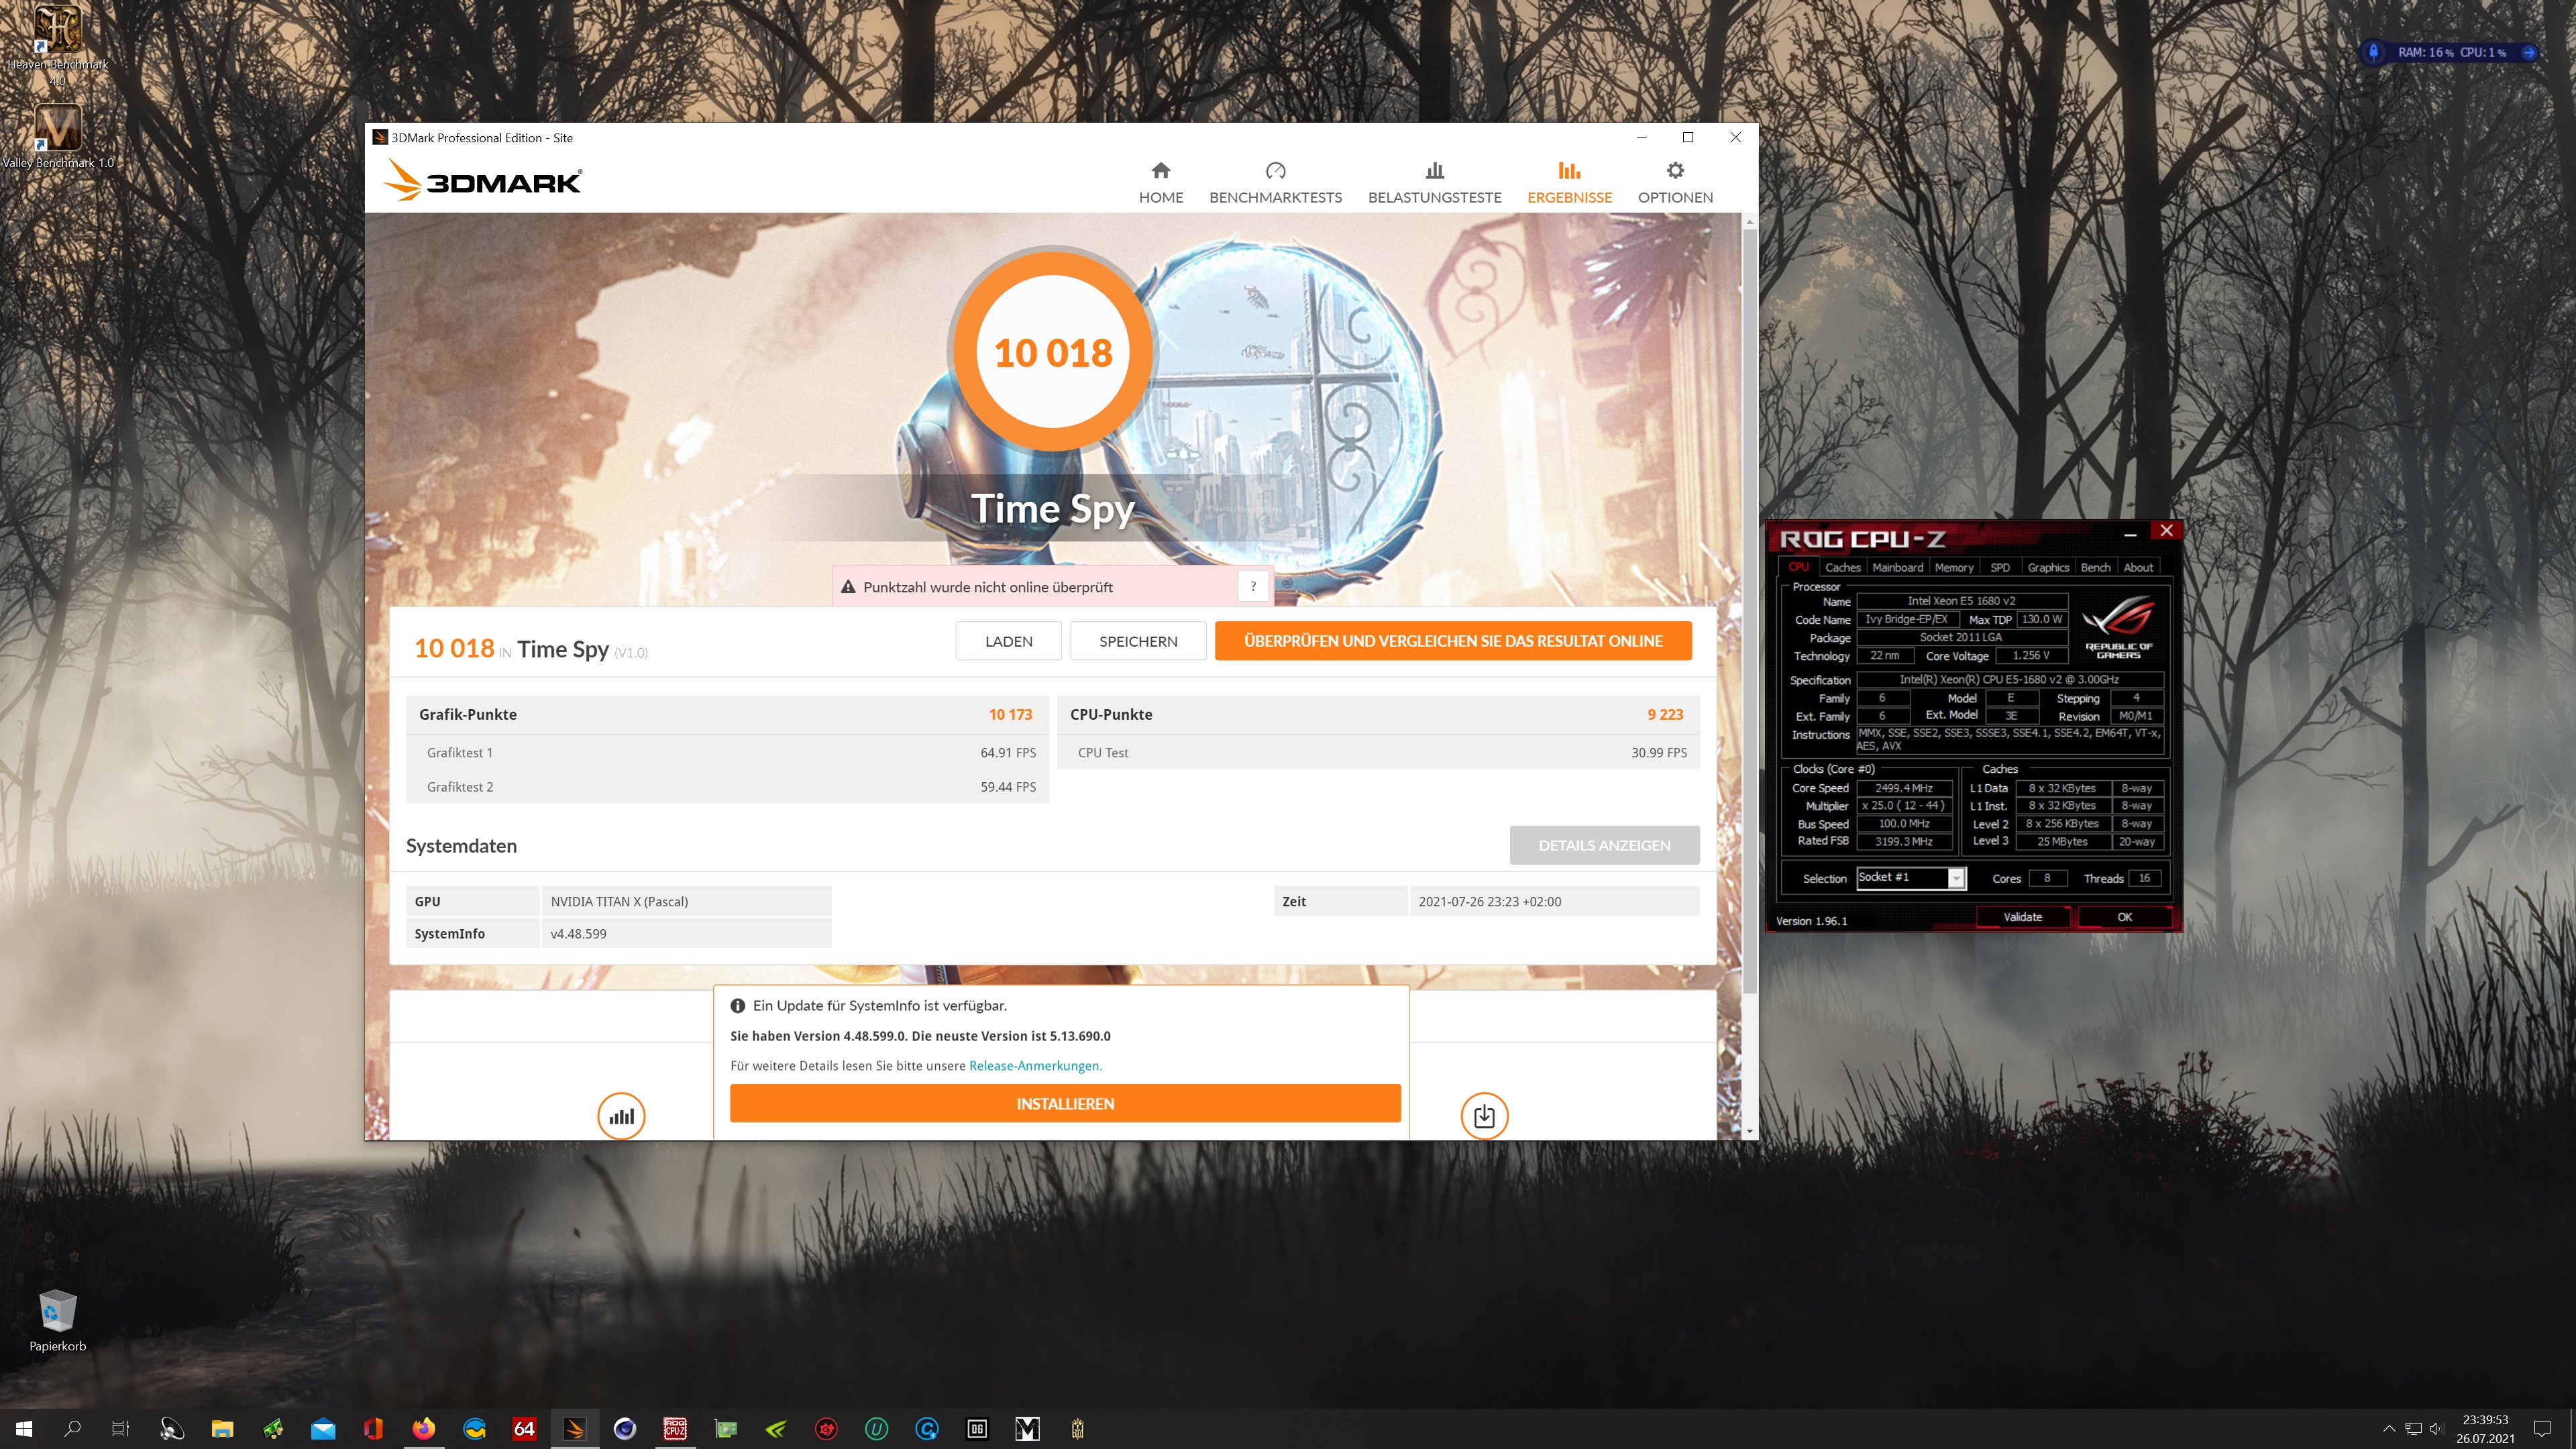Open the volume control in system tray

2436,1428
